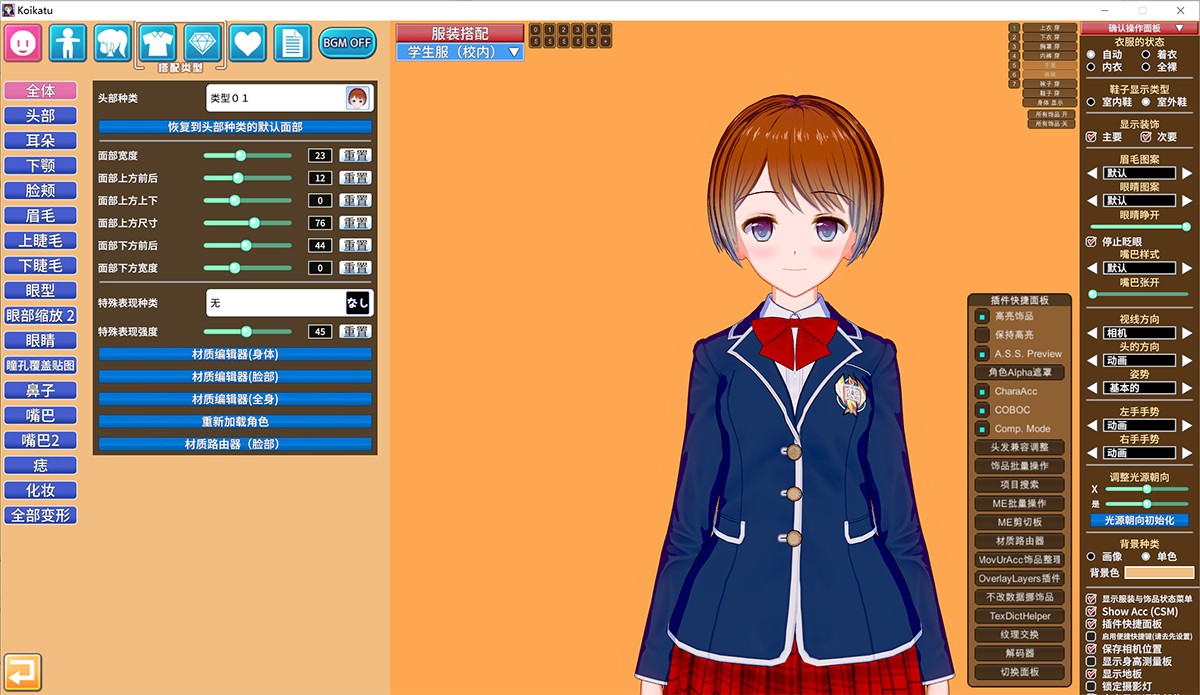
Task: Toggle the 停止眨眼 checkbox
Action: click(1092, 242)
